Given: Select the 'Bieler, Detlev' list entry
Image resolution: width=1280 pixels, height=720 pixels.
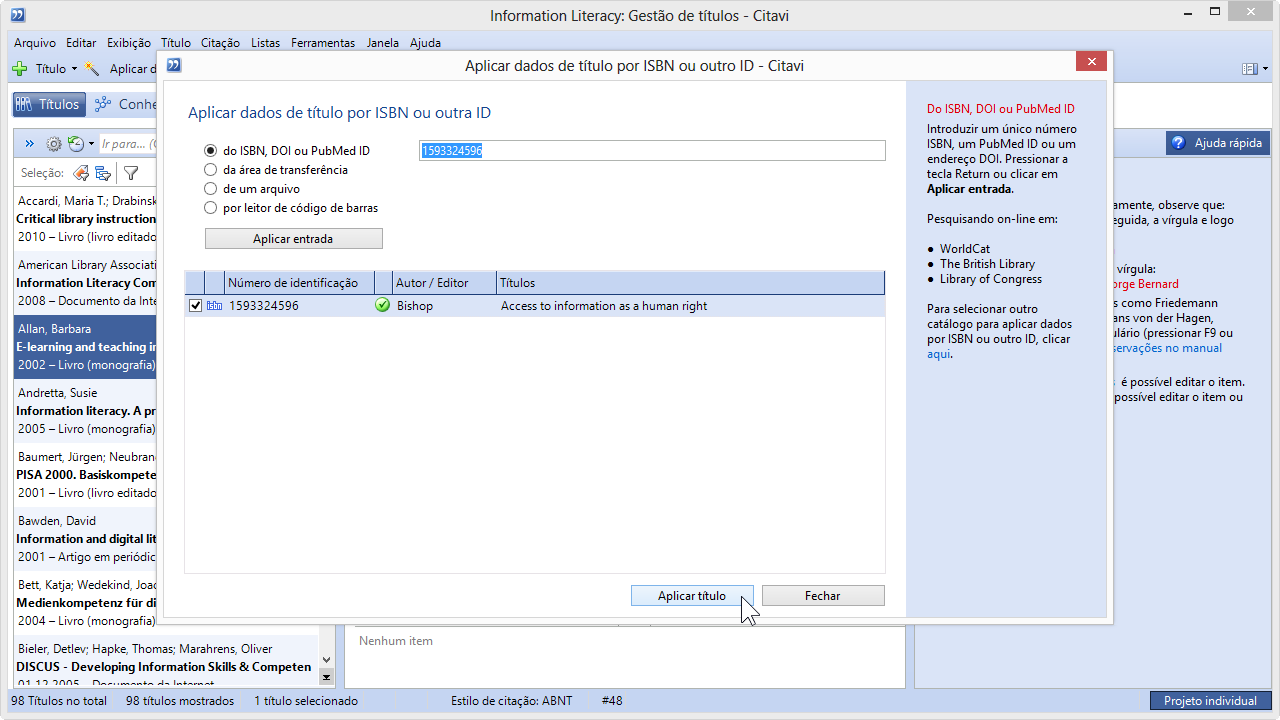Looking at the screenshot, I should click(165, 661).
